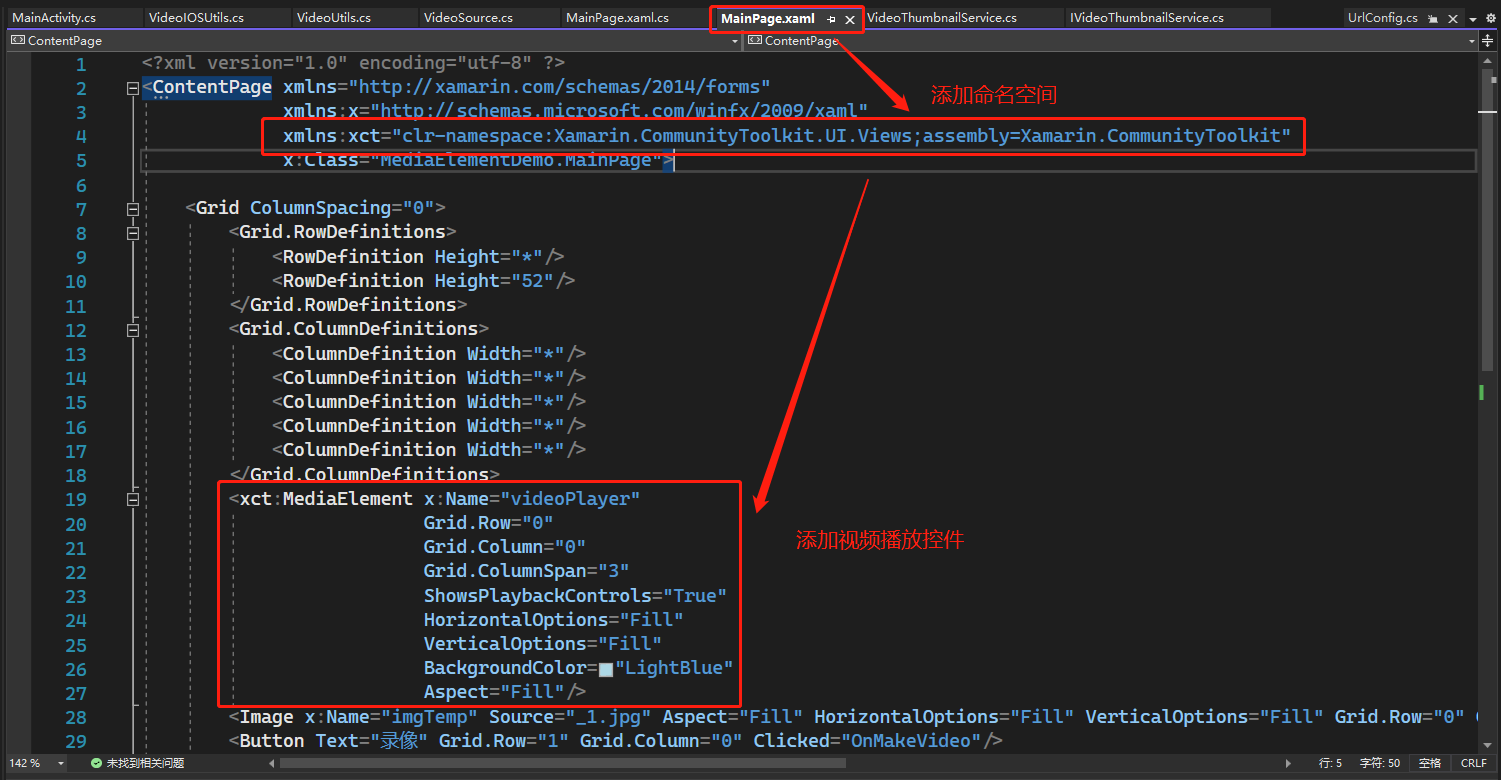Screen dimensions: 1501x780
Task: Open the settings gear at top right
Action: pos(1492,17)
